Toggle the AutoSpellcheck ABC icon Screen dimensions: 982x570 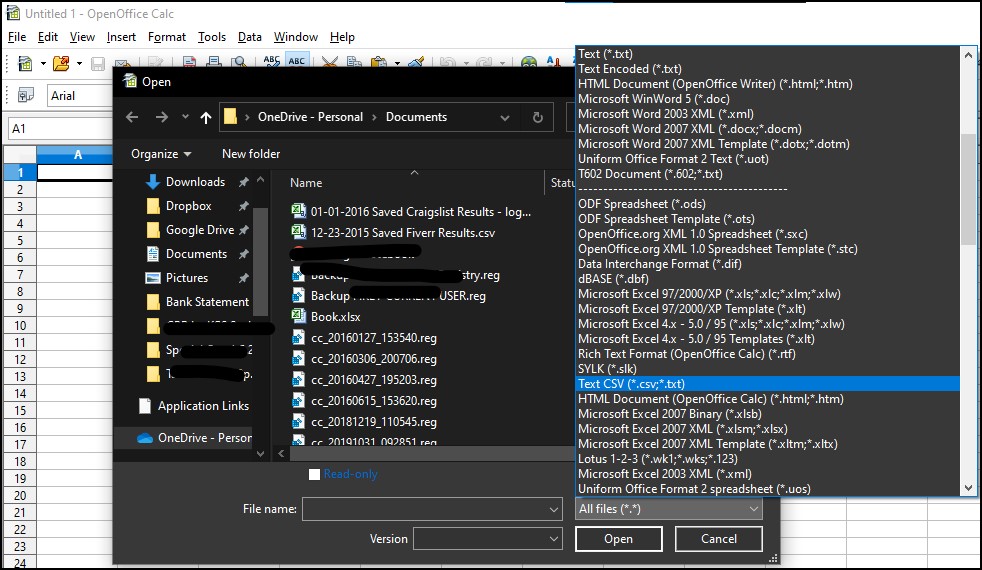point(297,61)
